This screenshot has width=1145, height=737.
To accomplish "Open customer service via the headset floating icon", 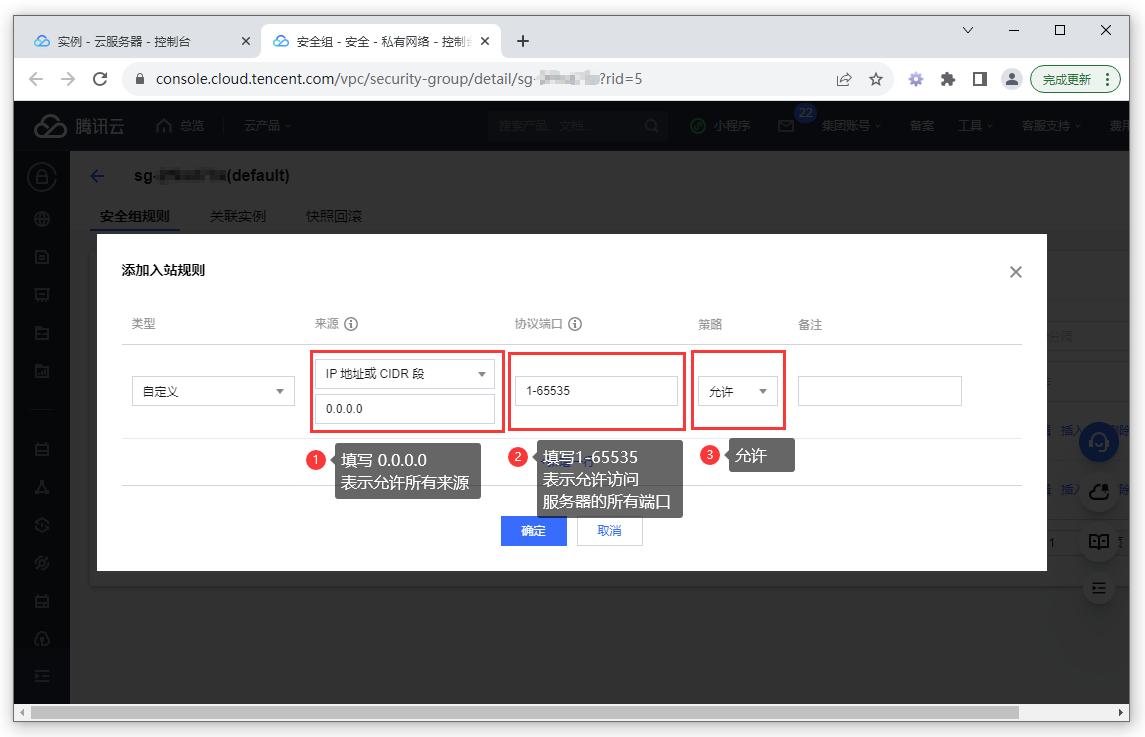I will click(1098, 442).
